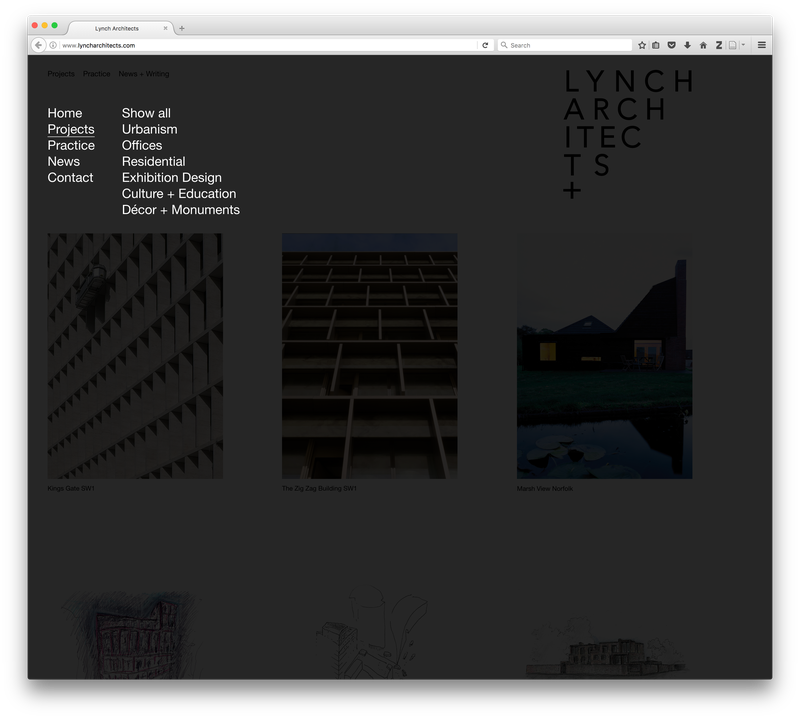Click the Lynch Architects logo
800x719 pixels.
click(629, 134)
